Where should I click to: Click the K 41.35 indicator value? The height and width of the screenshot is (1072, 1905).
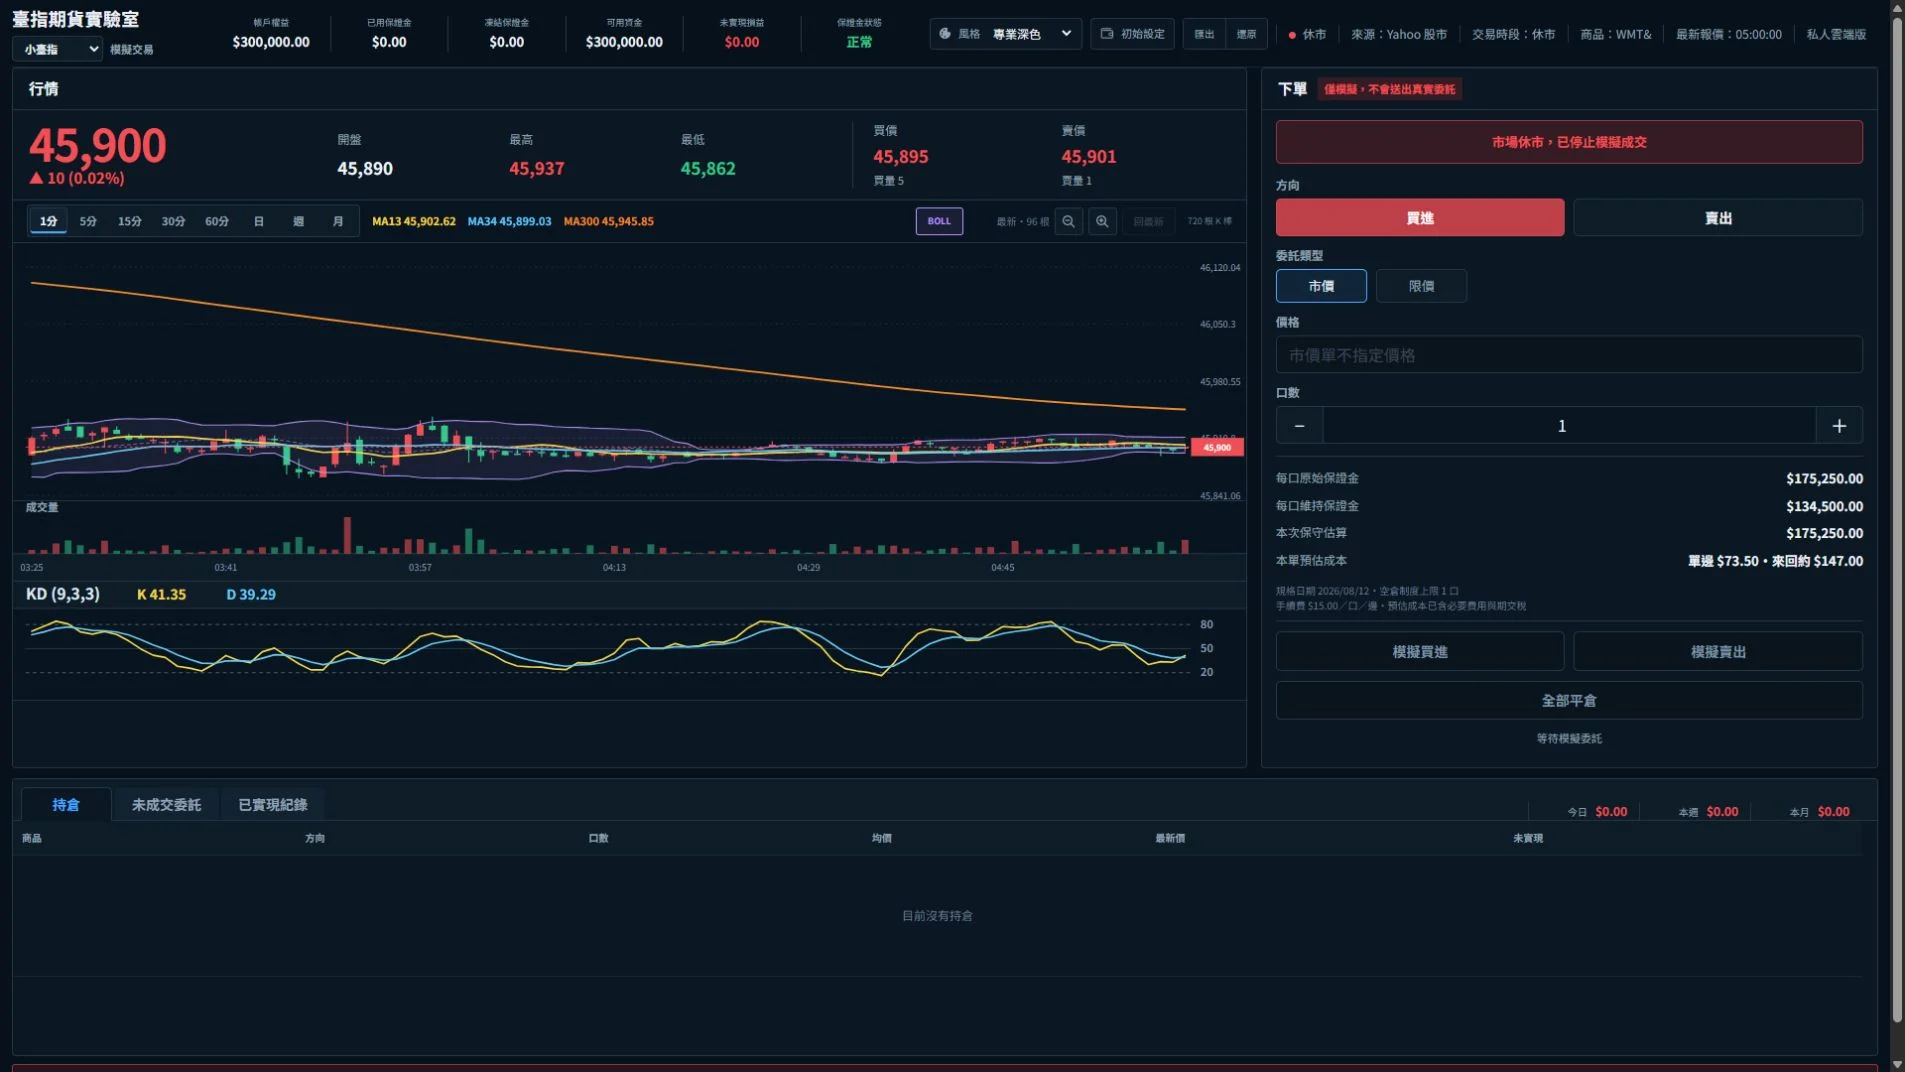coord(161,594)
